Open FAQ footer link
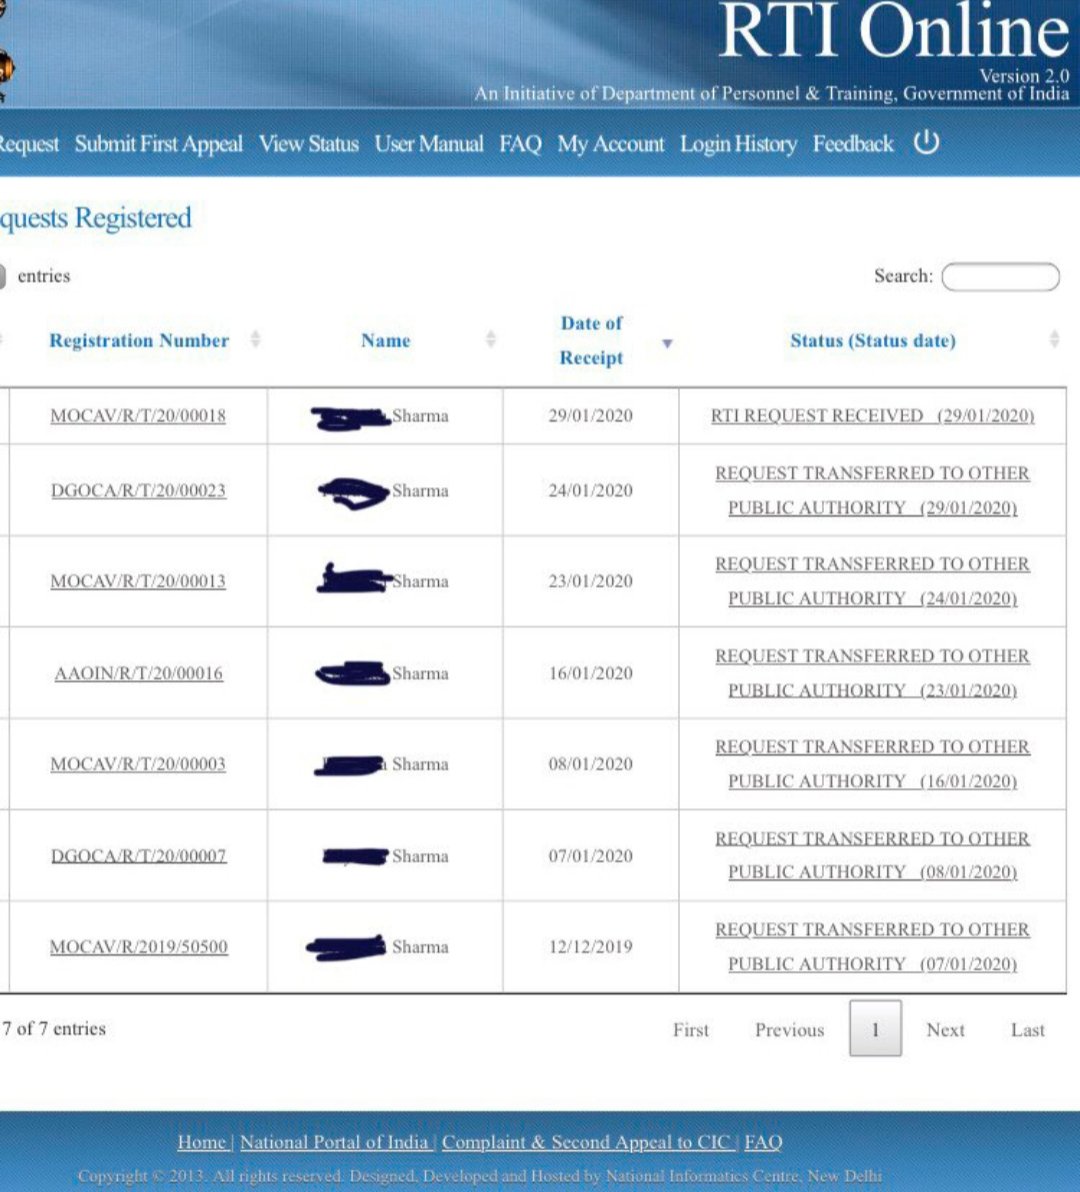 coord(763,1143)
